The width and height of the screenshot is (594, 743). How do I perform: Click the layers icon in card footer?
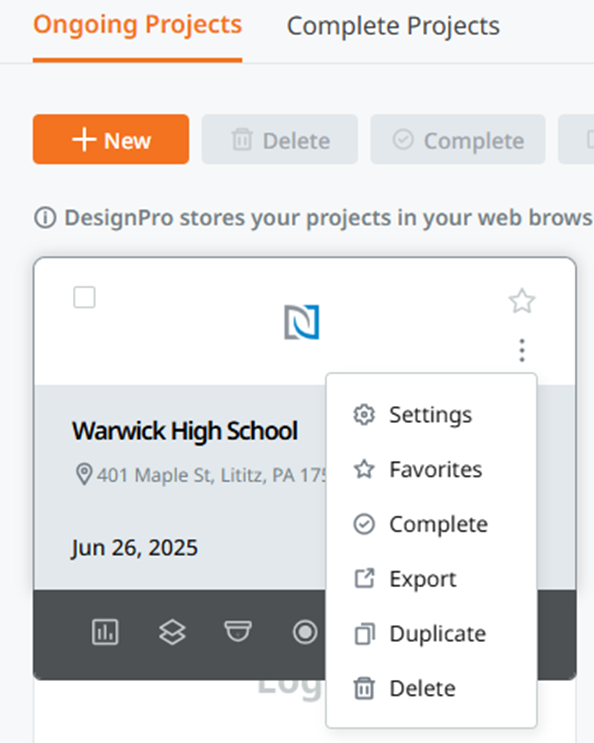[x=172, y=632]
